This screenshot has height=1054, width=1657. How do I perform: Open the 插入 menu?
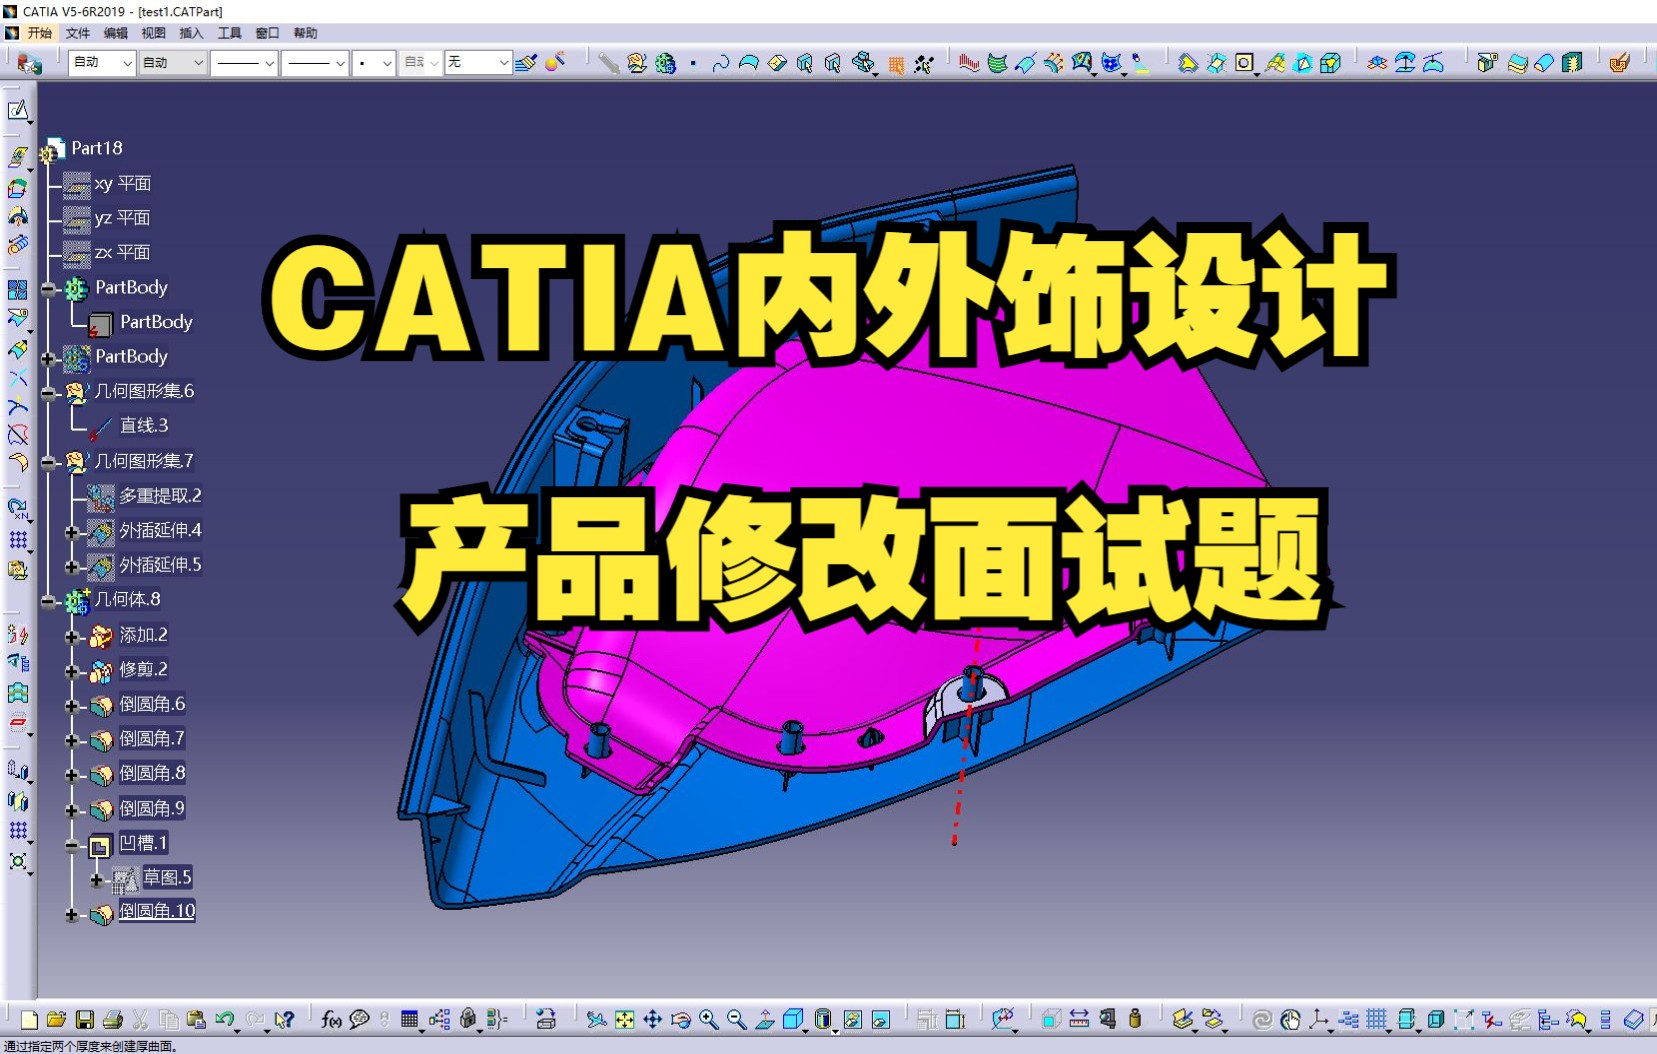191,33
